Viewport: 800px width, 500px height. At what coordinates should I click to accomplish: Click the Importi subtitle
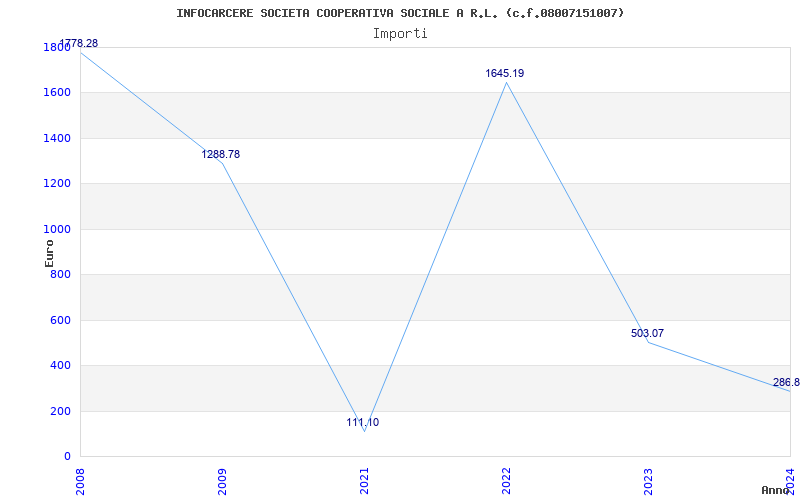point(400,34)
